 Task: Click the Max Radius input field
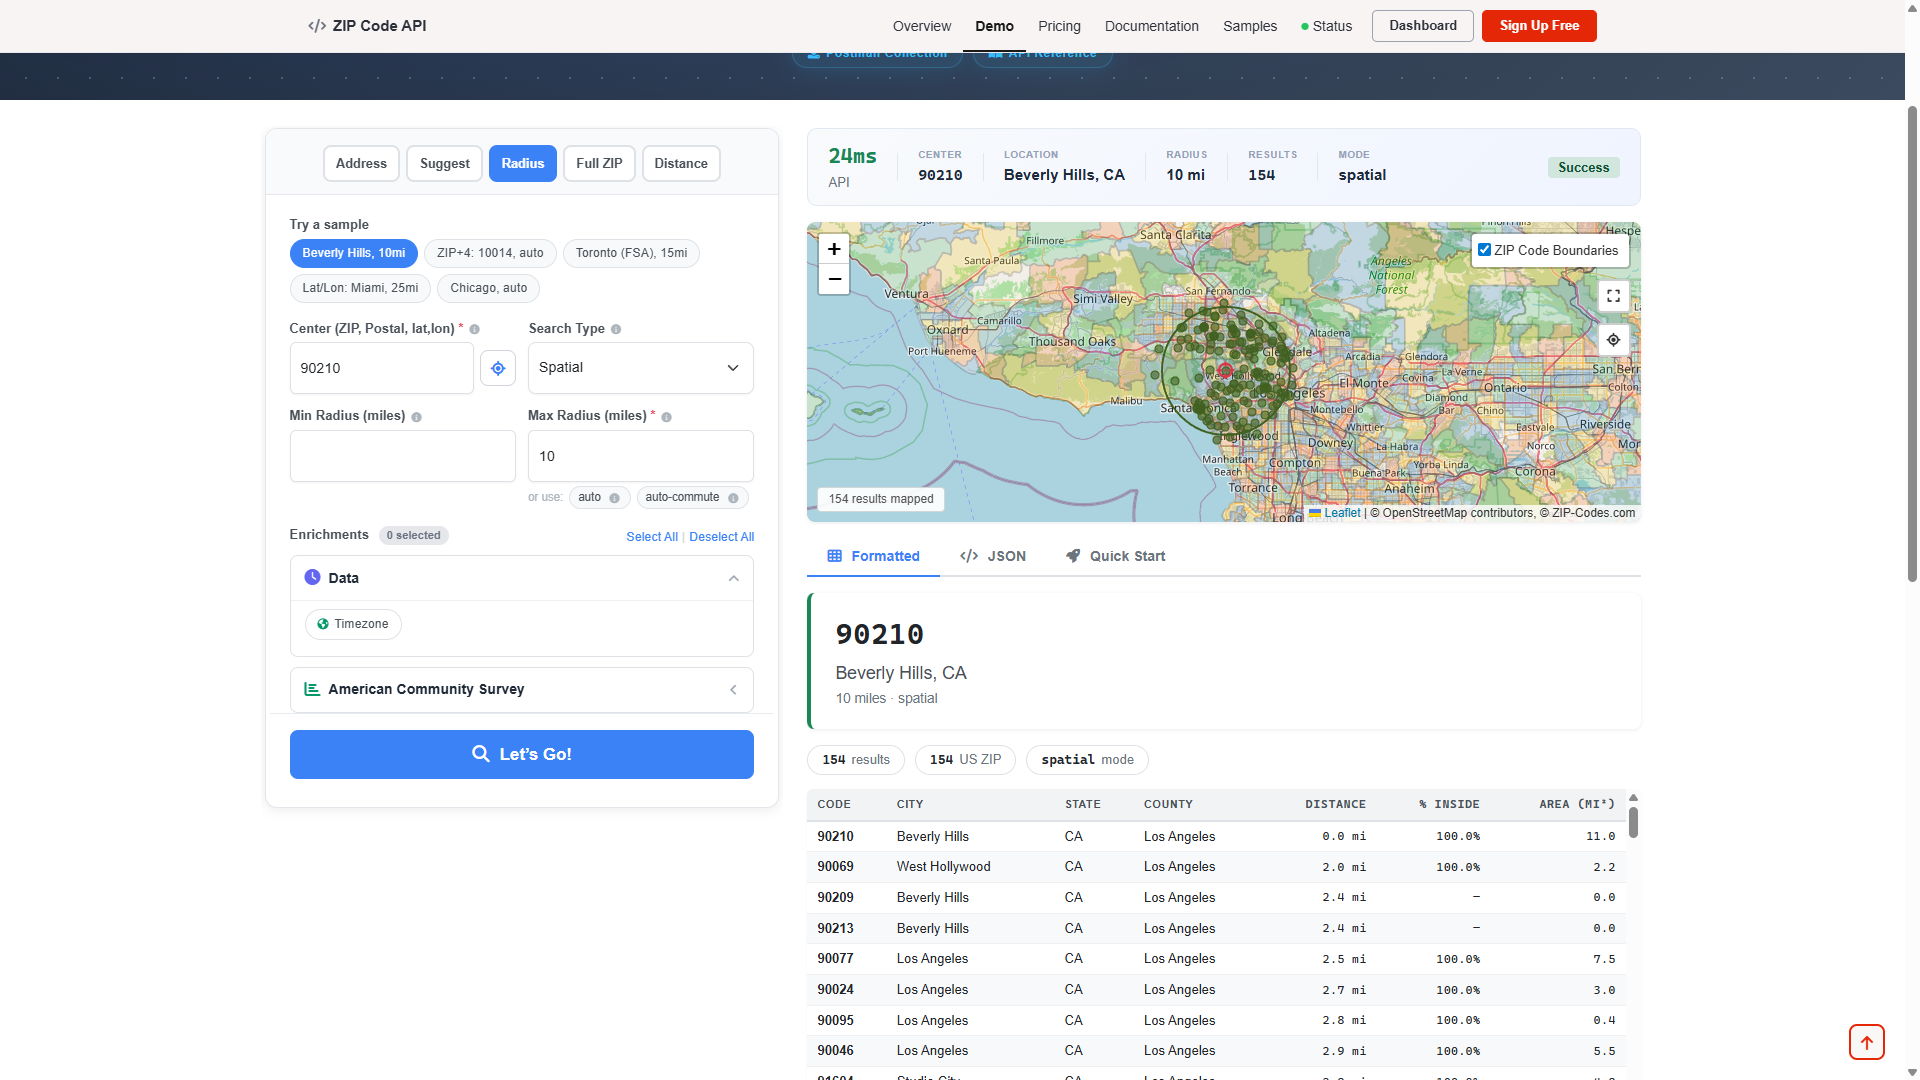(640, 456)
